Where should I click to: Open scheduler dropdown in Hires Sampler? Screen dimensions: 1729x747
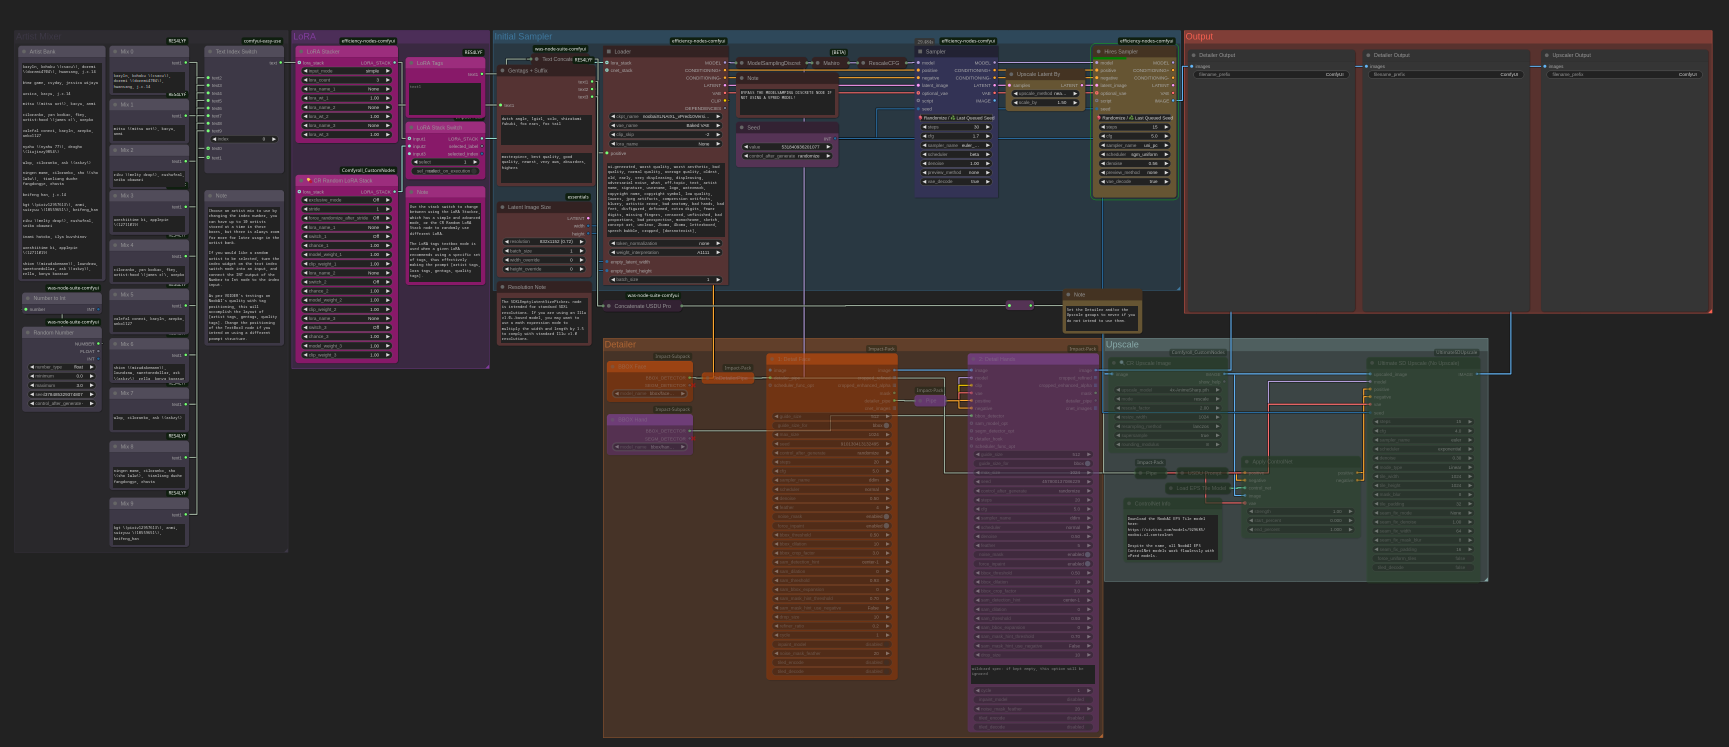coord(1135,155)
